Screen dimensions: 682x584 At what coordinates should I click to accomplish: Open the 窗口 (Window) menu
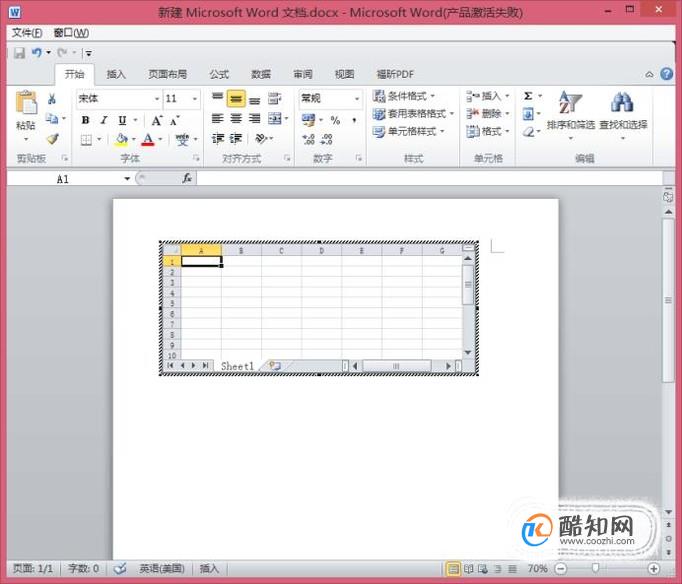71,33
